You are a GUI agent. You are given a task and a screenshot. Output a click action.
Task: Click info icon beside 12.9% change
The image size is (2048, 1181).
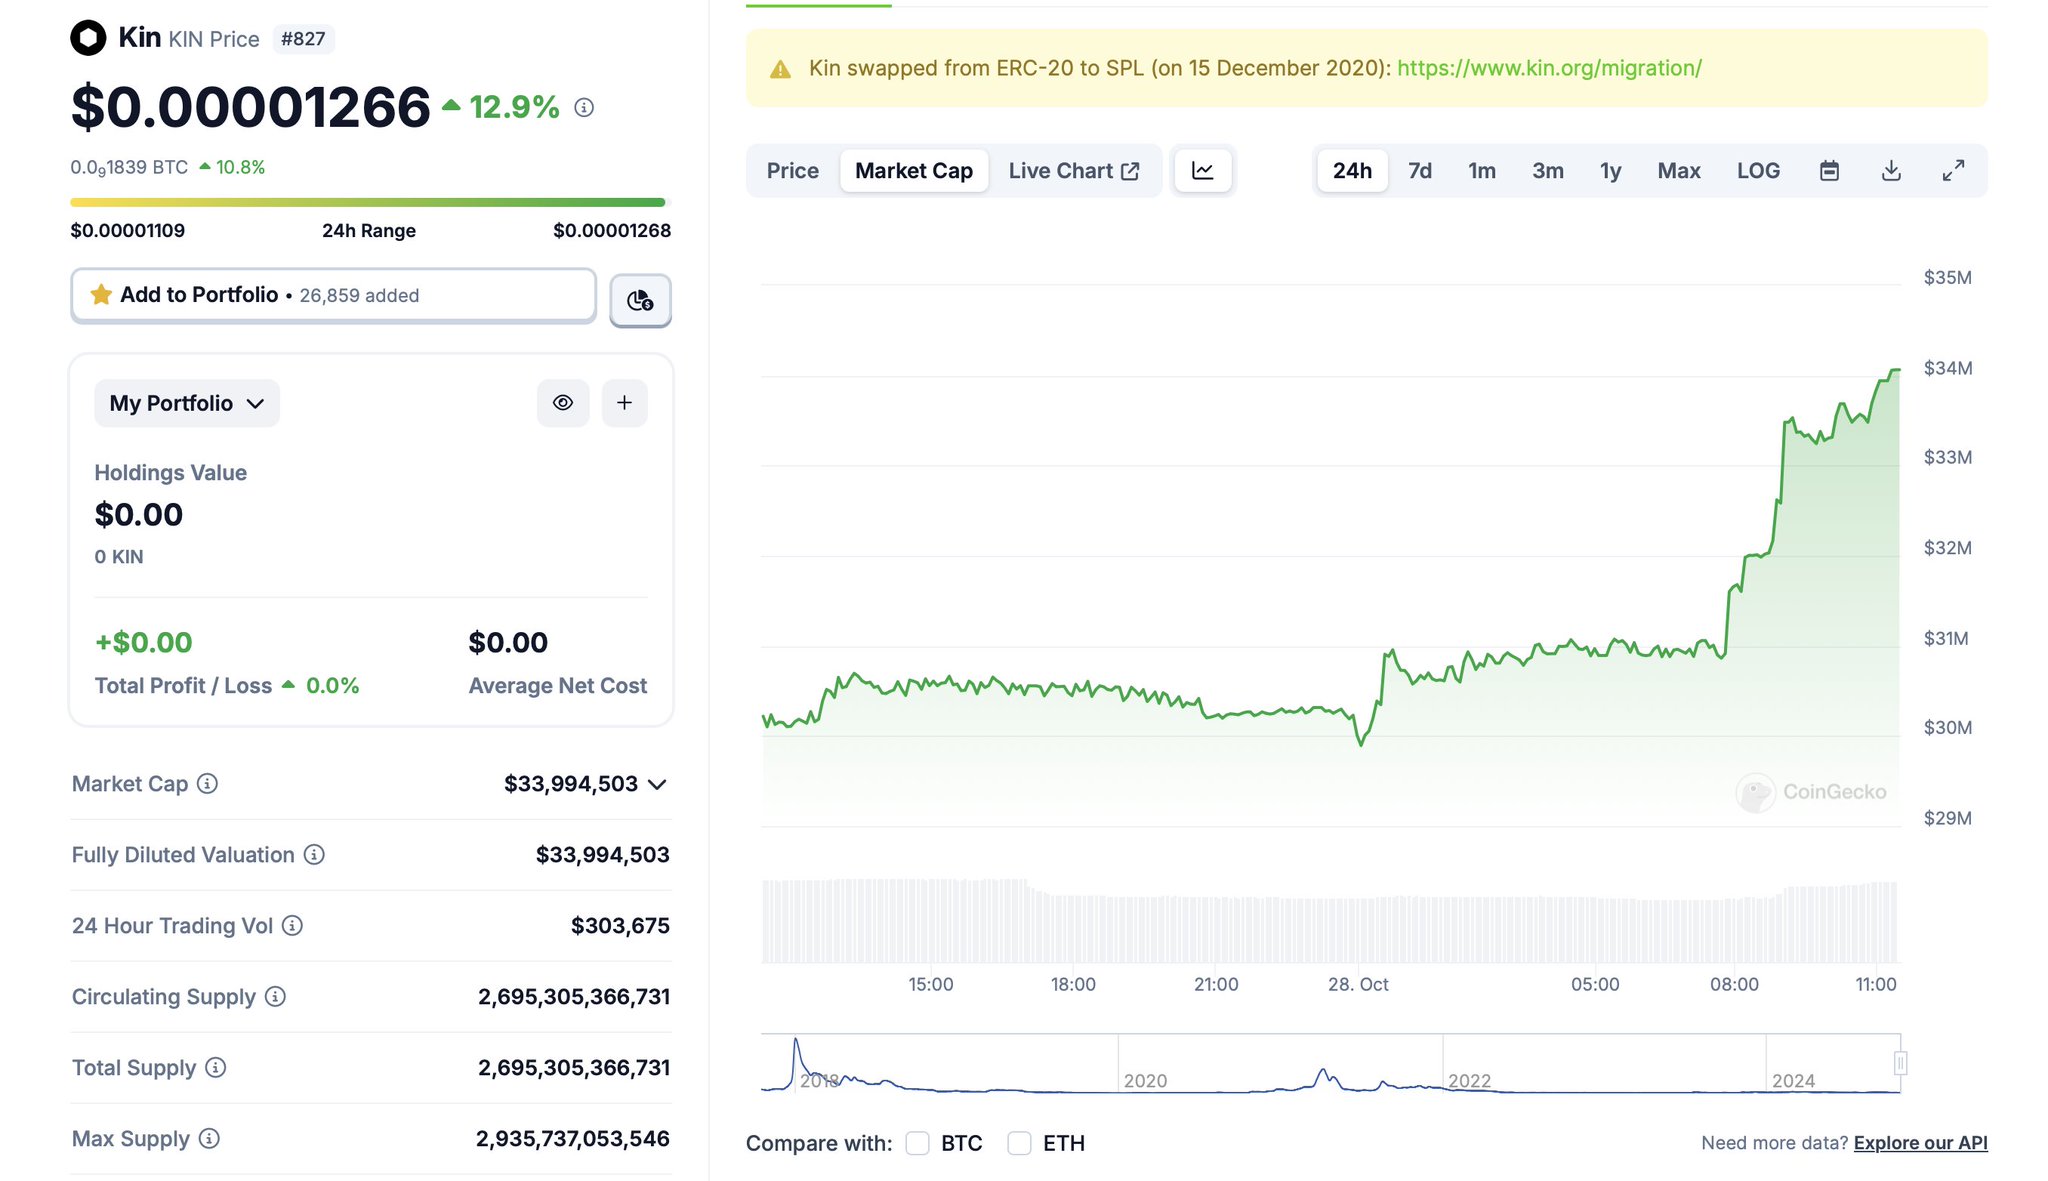coord(584,107)
